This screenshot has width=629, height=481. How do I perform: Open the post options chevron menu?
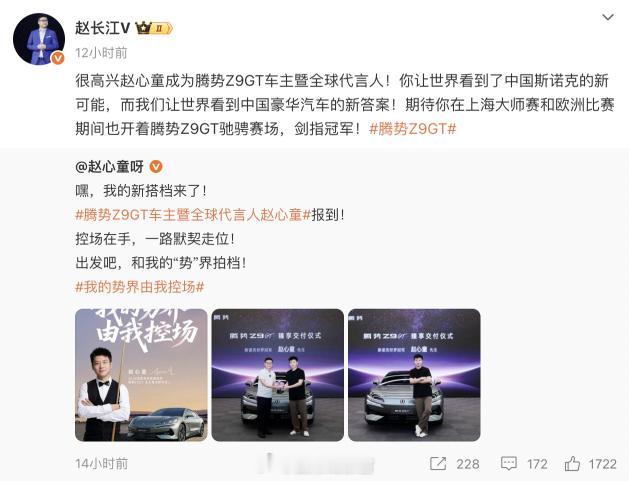click(608, 17)
